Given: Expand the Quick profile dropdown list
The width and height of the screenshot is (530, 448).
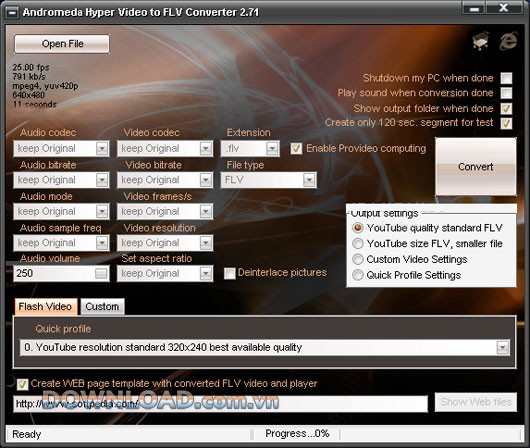Looking at the screenshot, I should [x=503, y=347].
